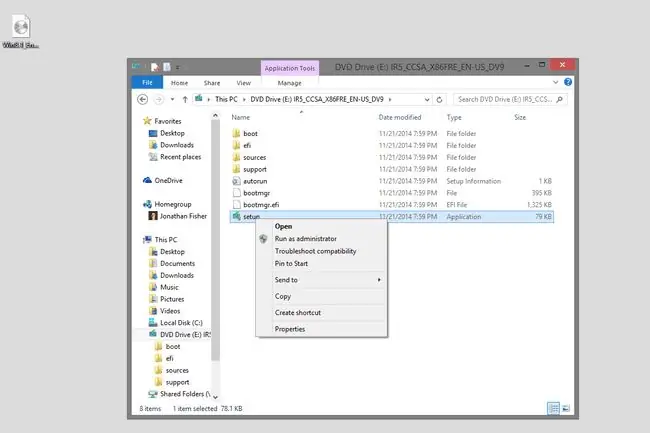Refresh the current folder view
The width and height of the screenshot is (650, 433).
[x=439, y=99]
